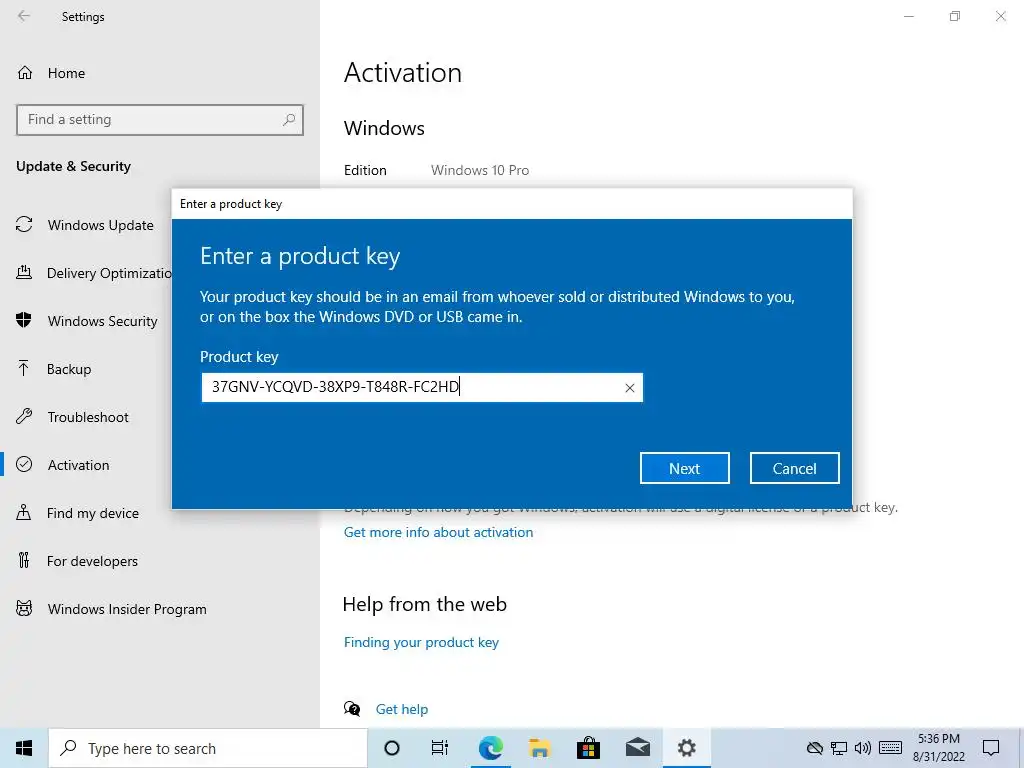Image resolution: width=1024 pixels, height=768 pixels.
Task: Open File Explorer from the taskbar
Action: click(x=539, y=748)
